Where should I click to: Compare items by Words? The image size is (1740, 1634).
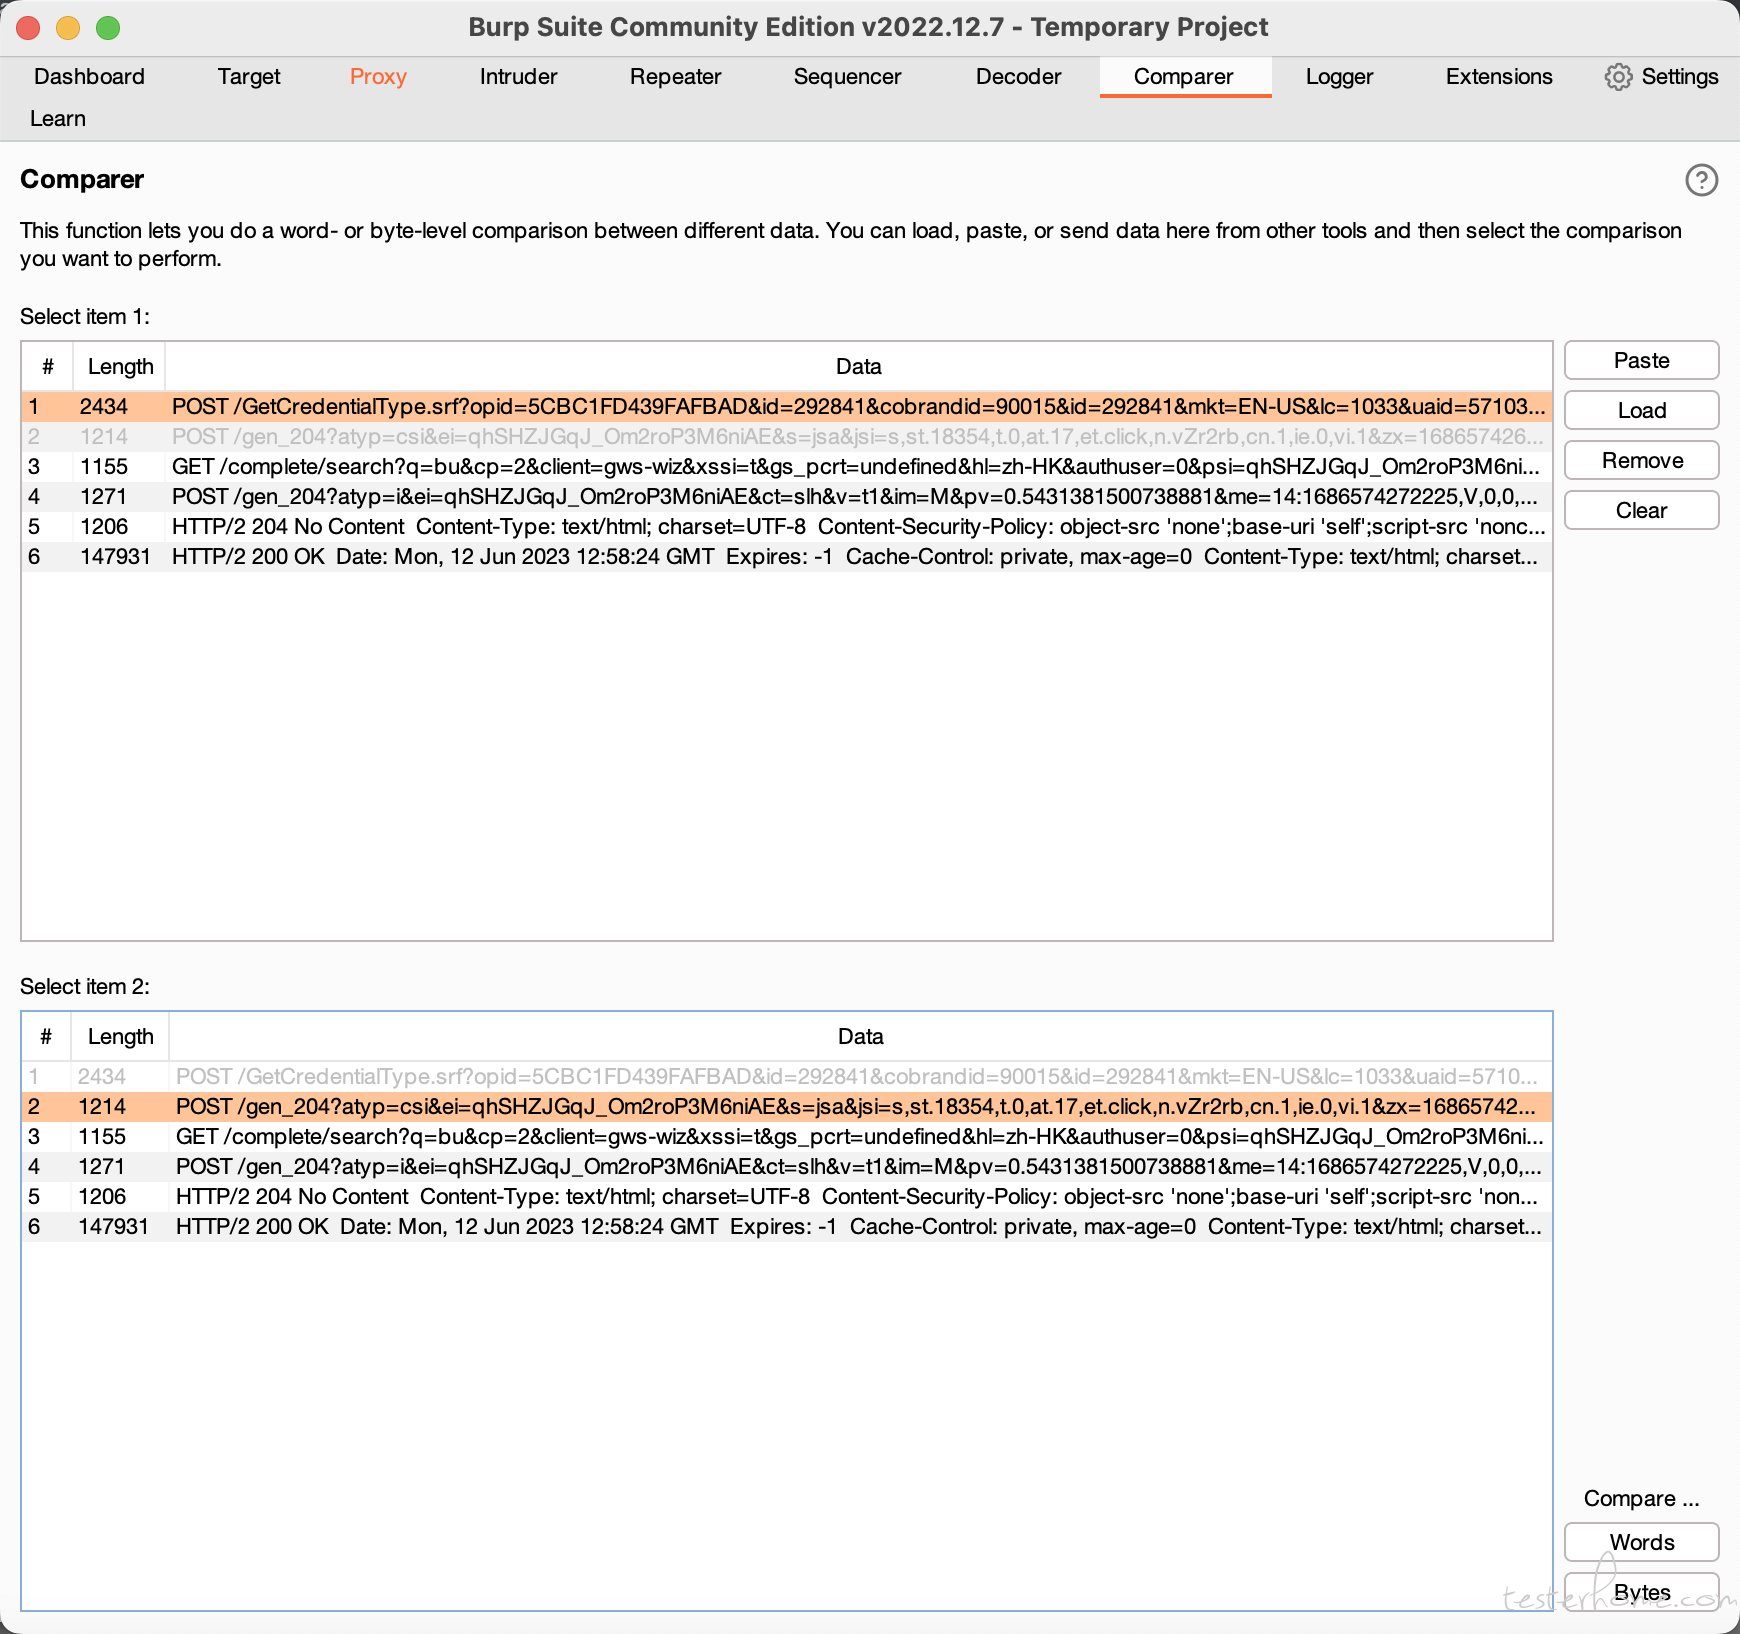point(1641,1542)
